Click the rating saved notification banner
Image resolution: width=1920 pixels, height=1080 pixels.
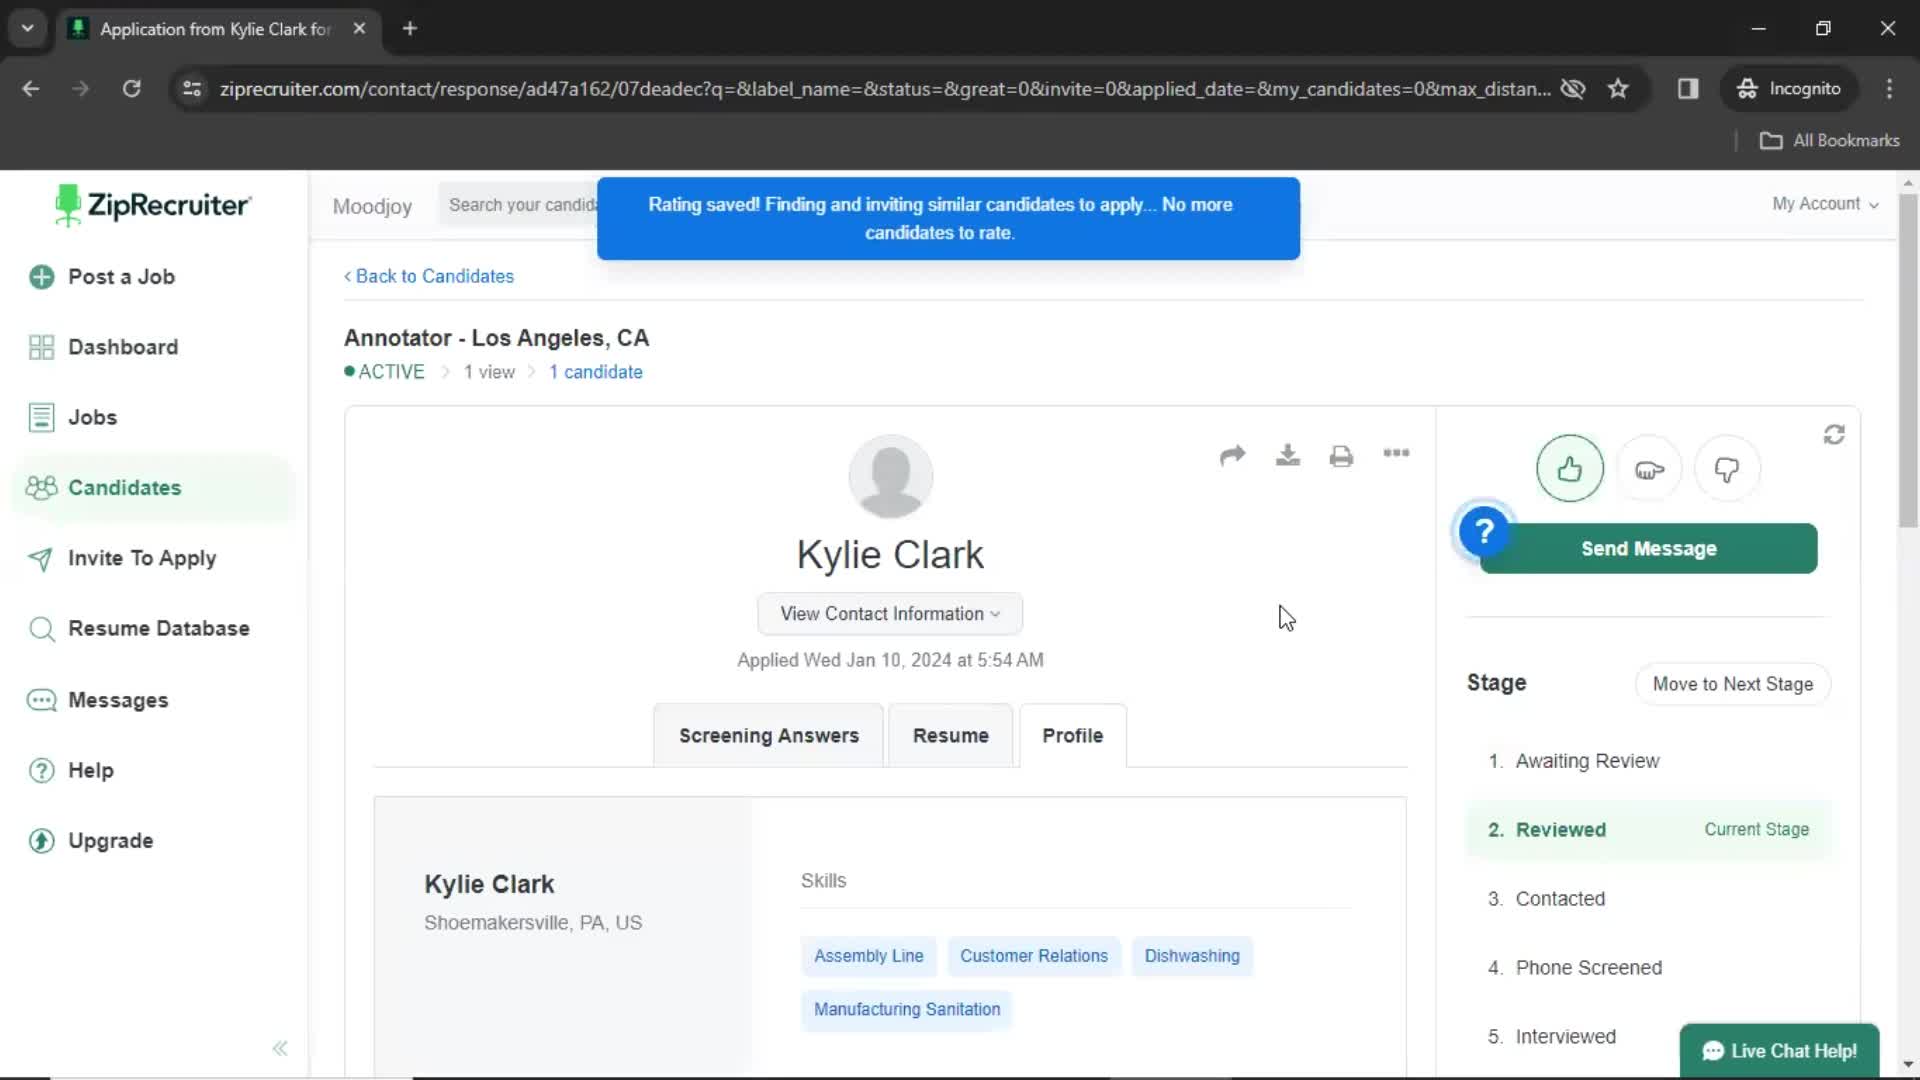[948, 219]
